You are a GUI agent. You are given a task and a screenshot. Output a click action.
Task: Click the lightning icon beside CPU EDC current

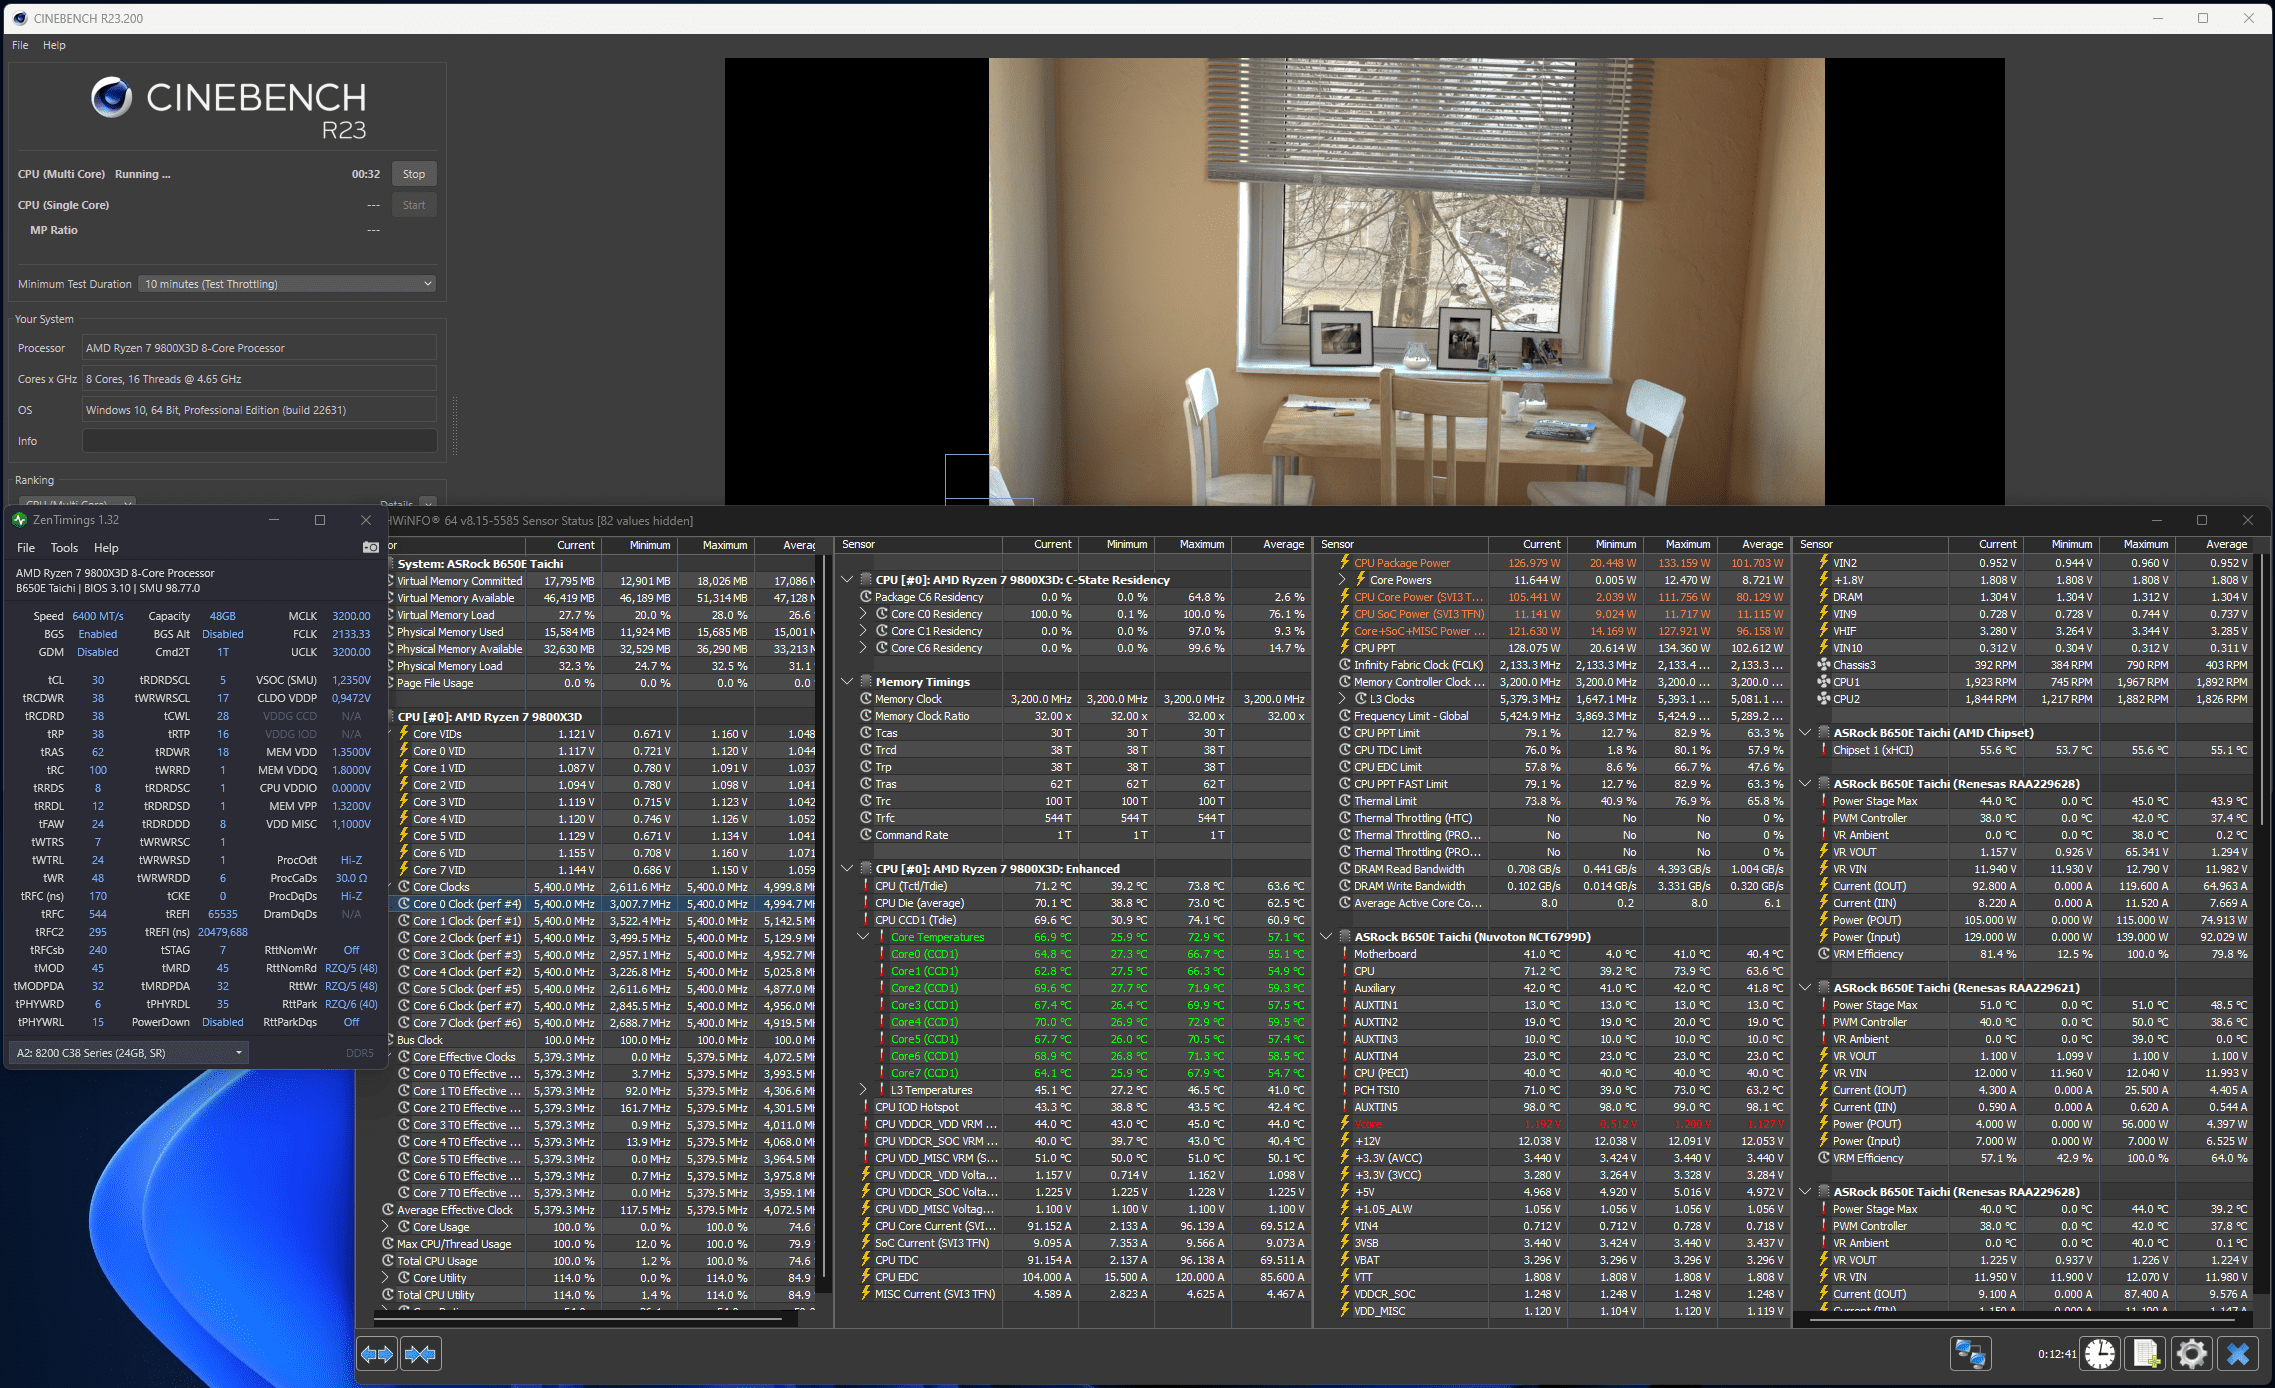[866, 1277]
